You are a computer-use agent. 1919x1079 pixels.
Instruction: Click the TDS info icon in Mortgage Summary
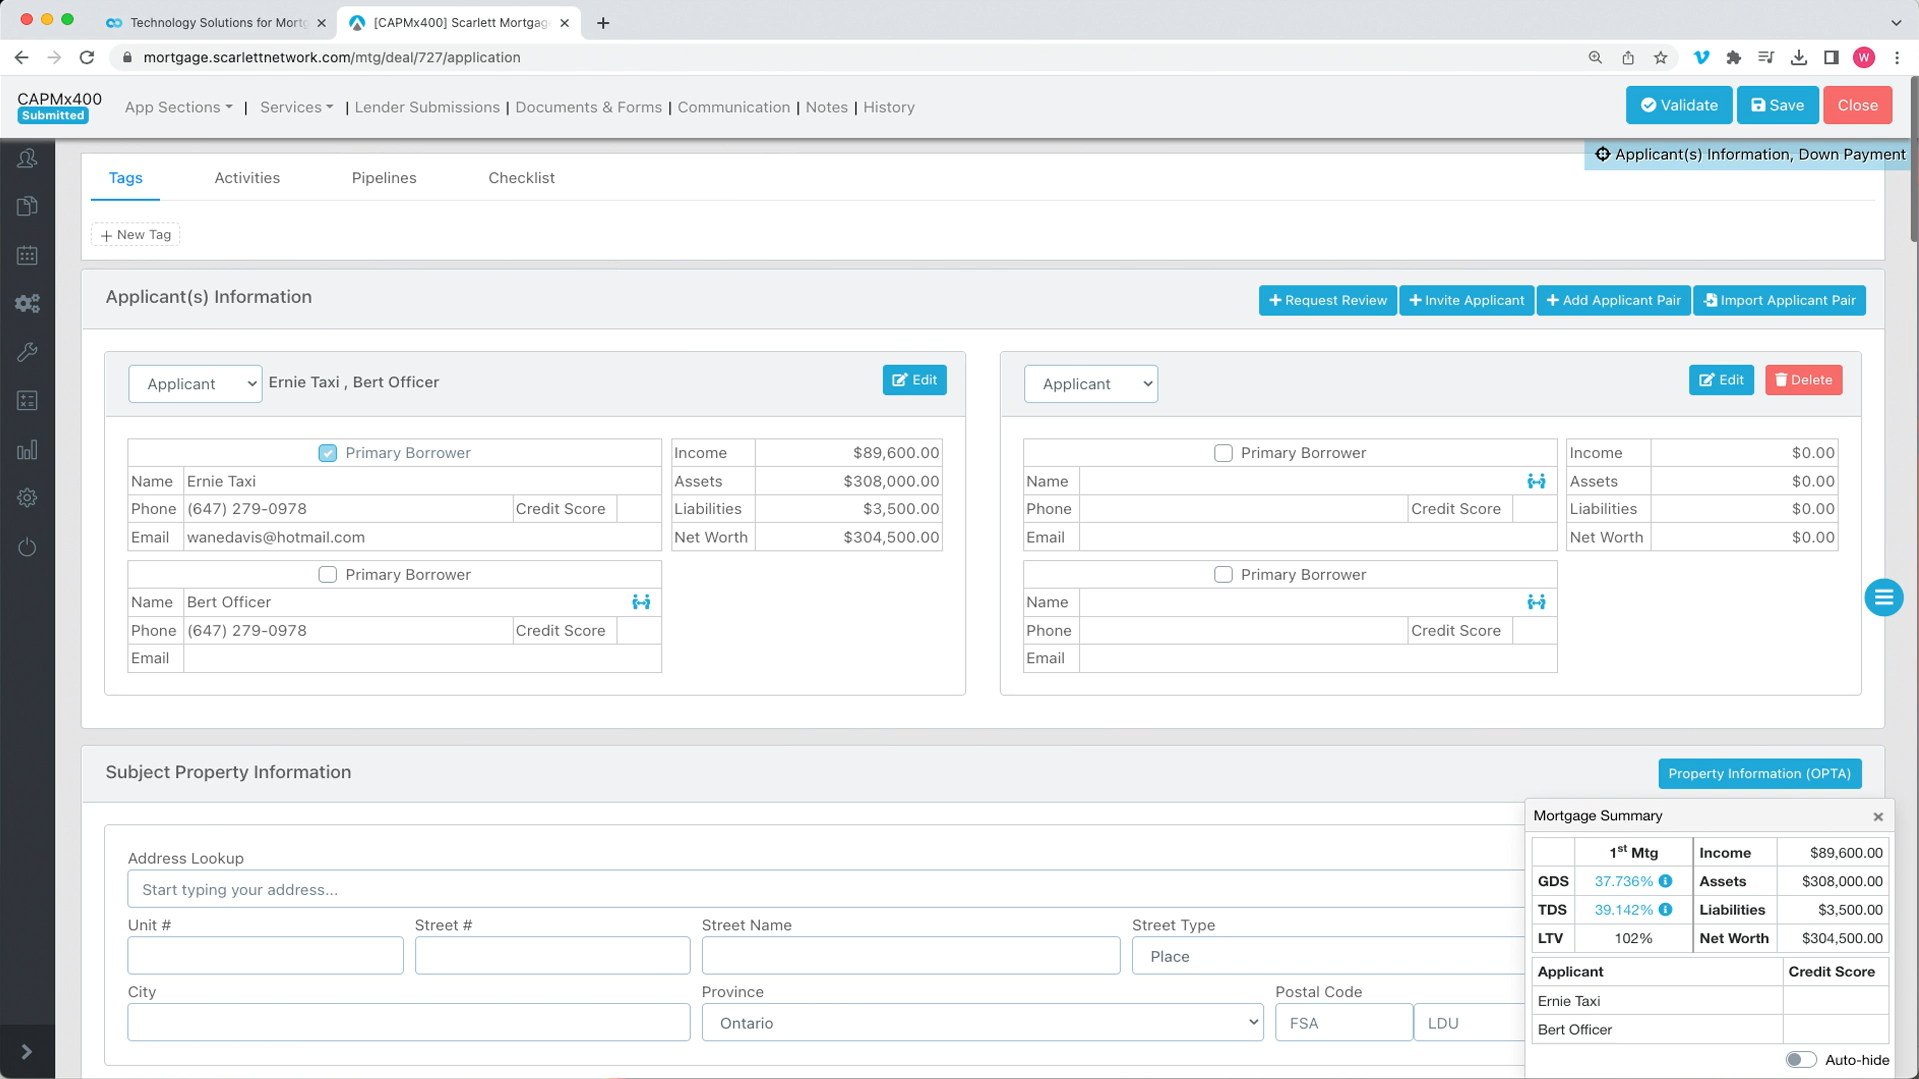(x=1665, y=910)
